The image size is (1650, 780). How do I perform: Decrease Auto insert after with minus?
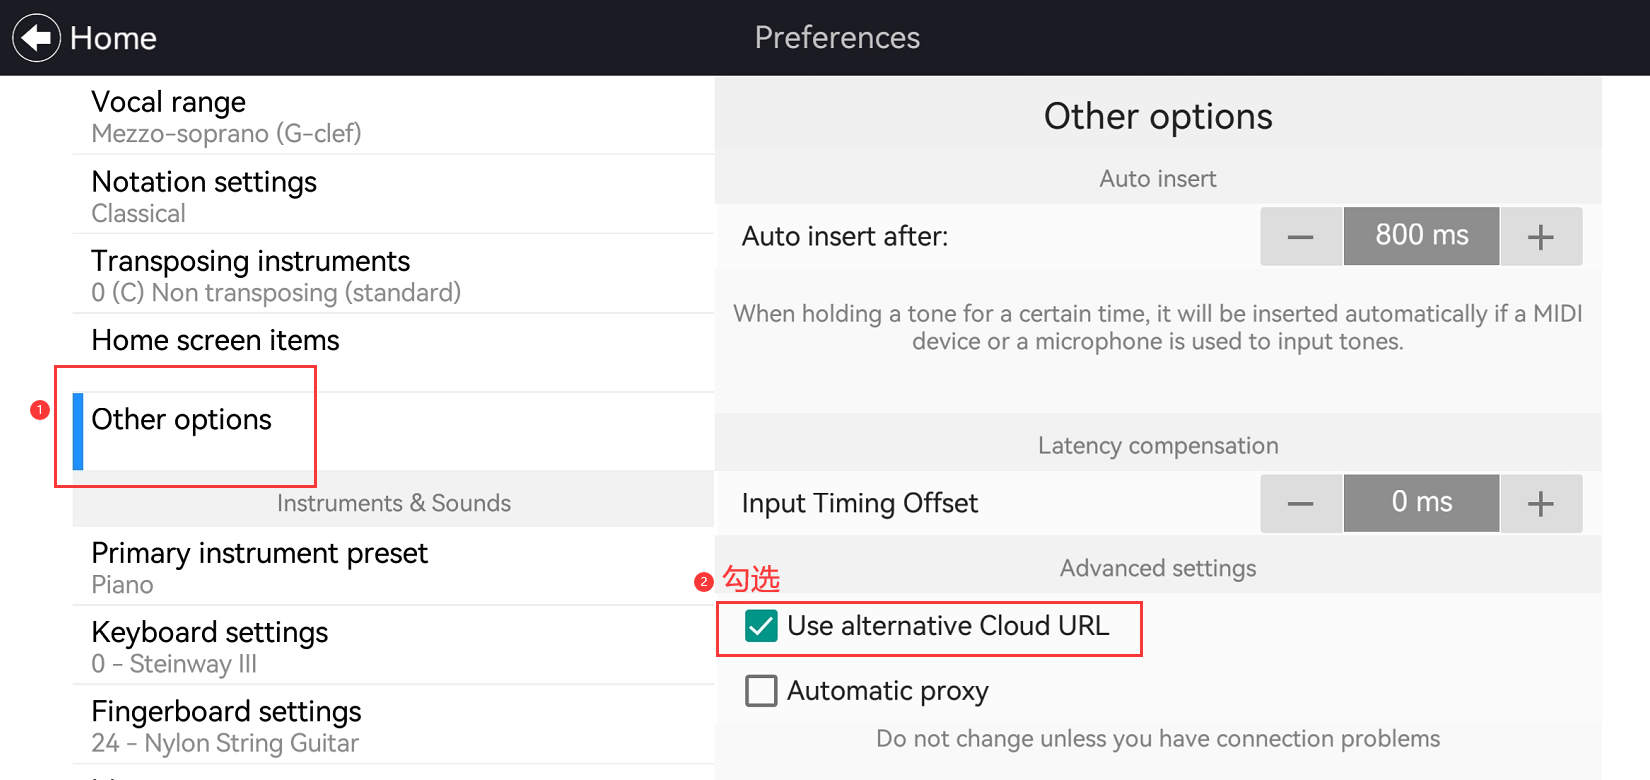[x=1300, y=237]
